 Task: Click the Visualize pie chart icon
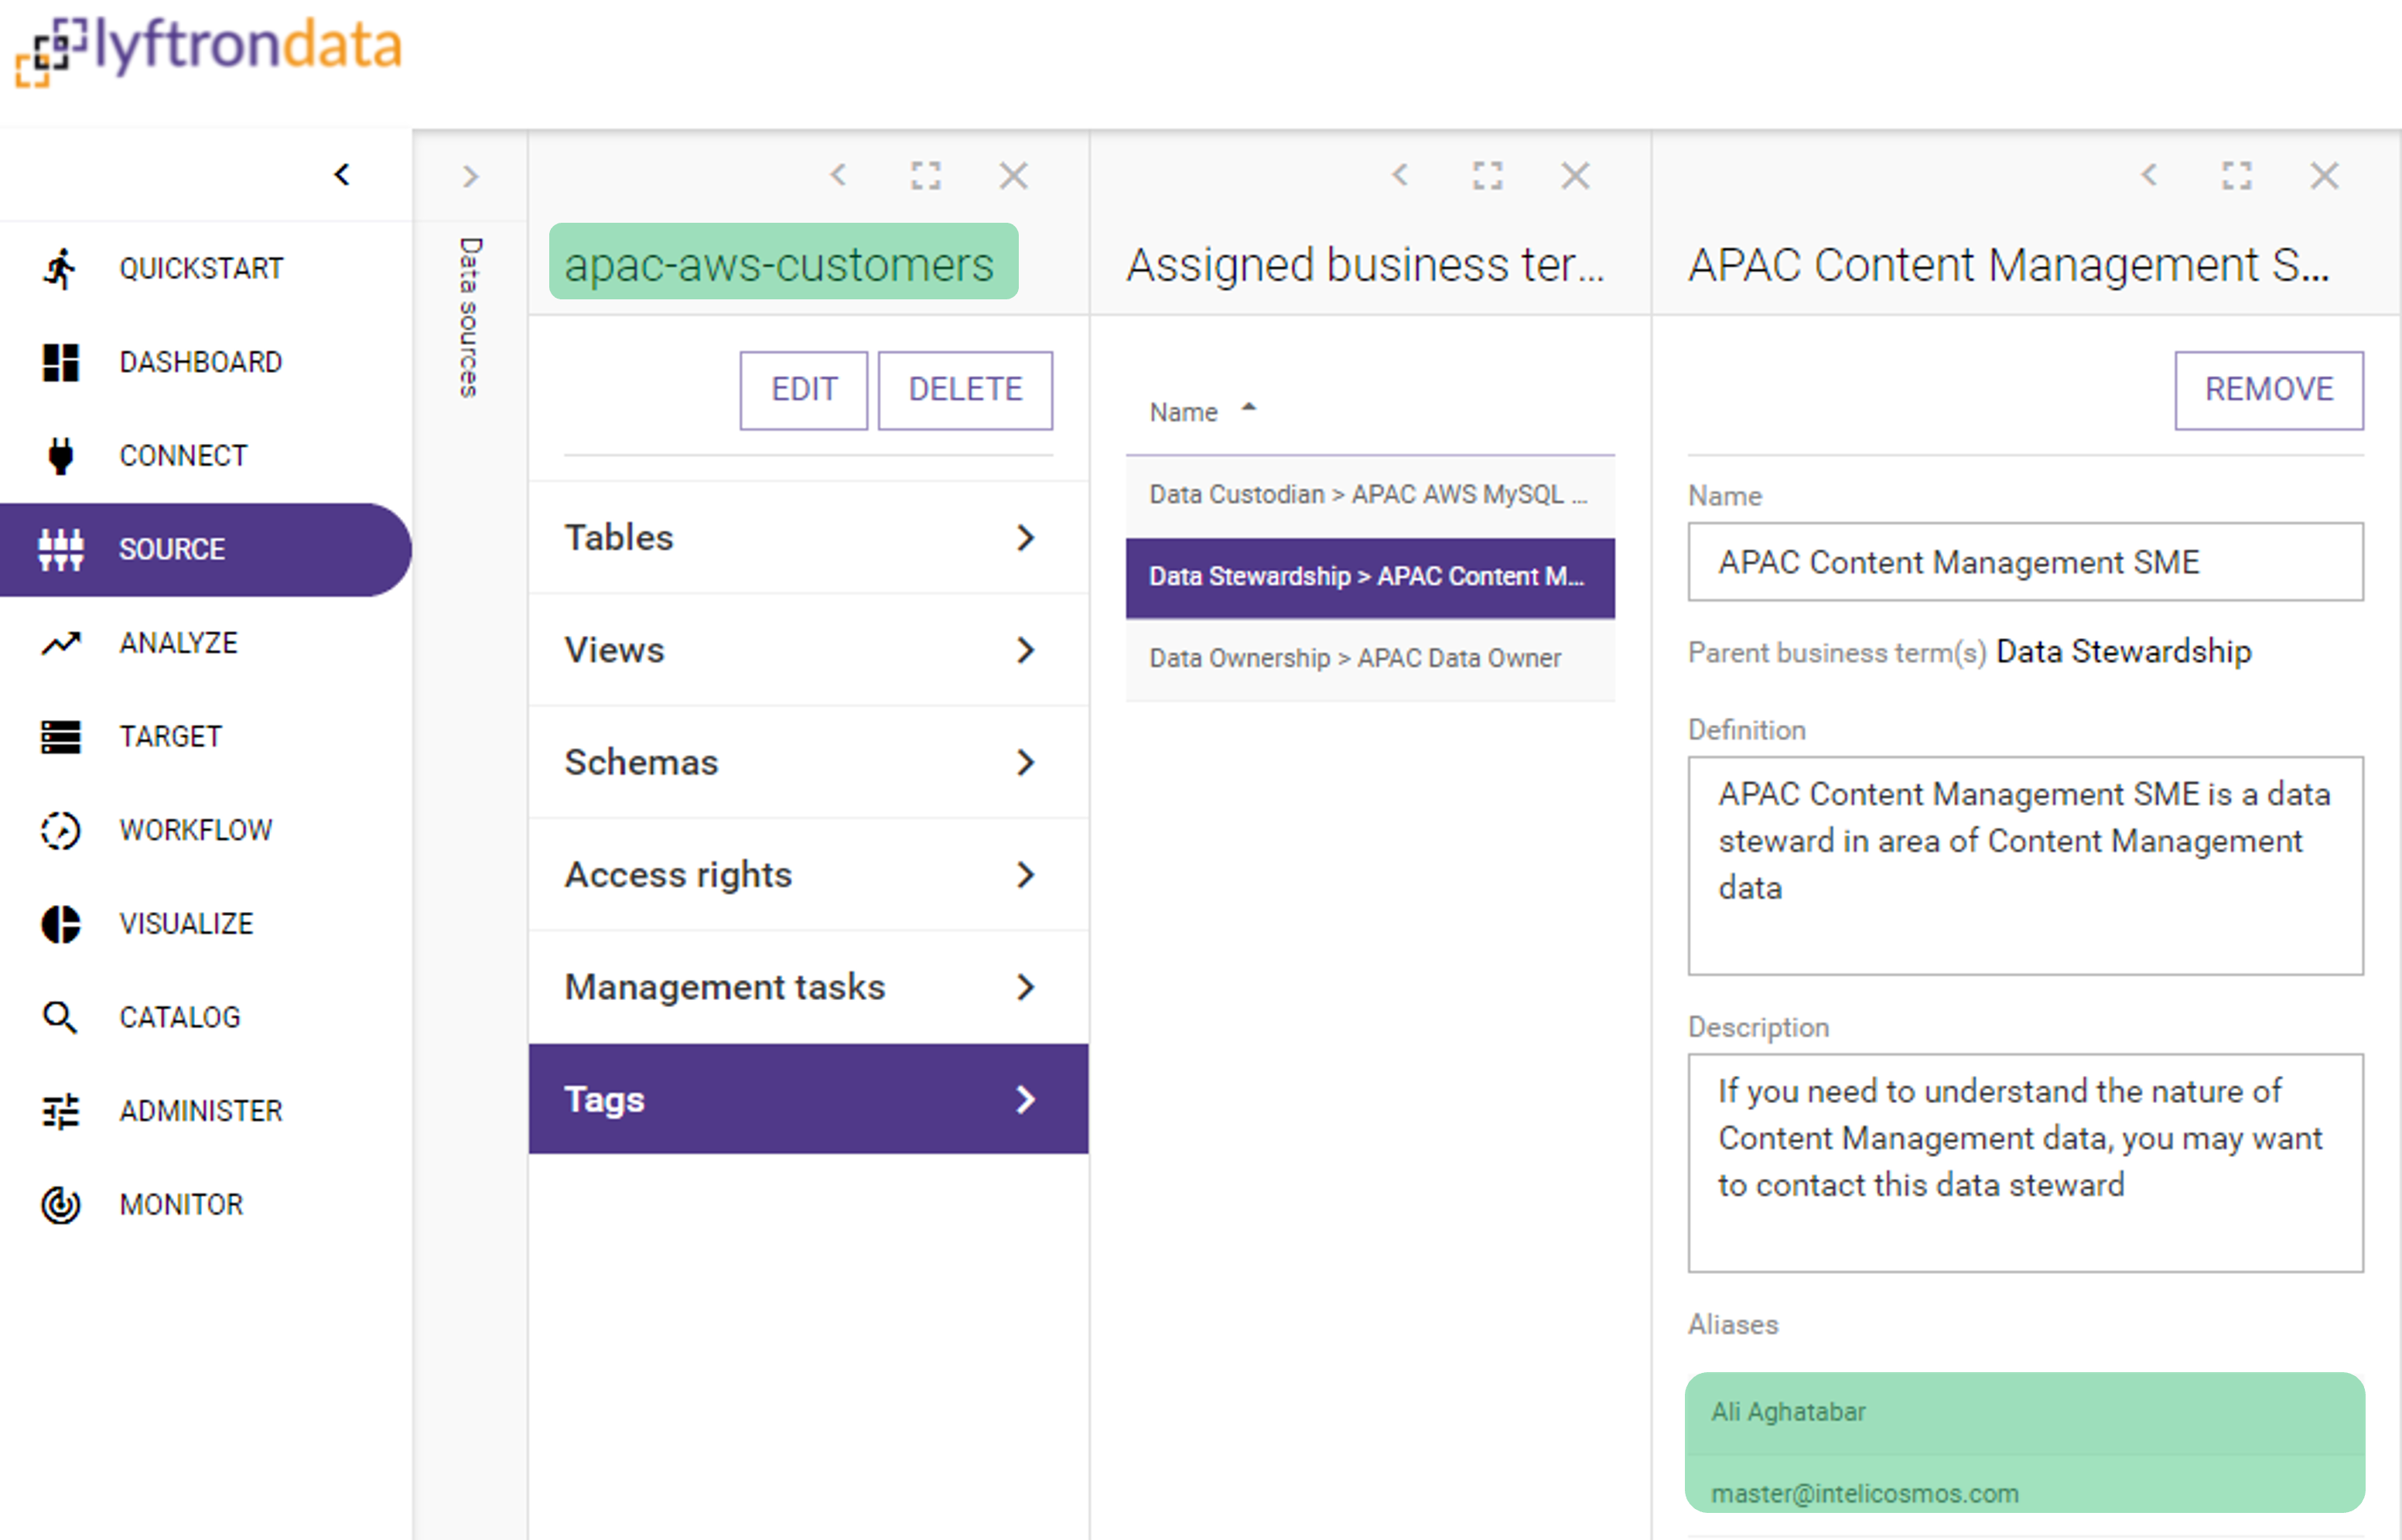tap(60, 924)
